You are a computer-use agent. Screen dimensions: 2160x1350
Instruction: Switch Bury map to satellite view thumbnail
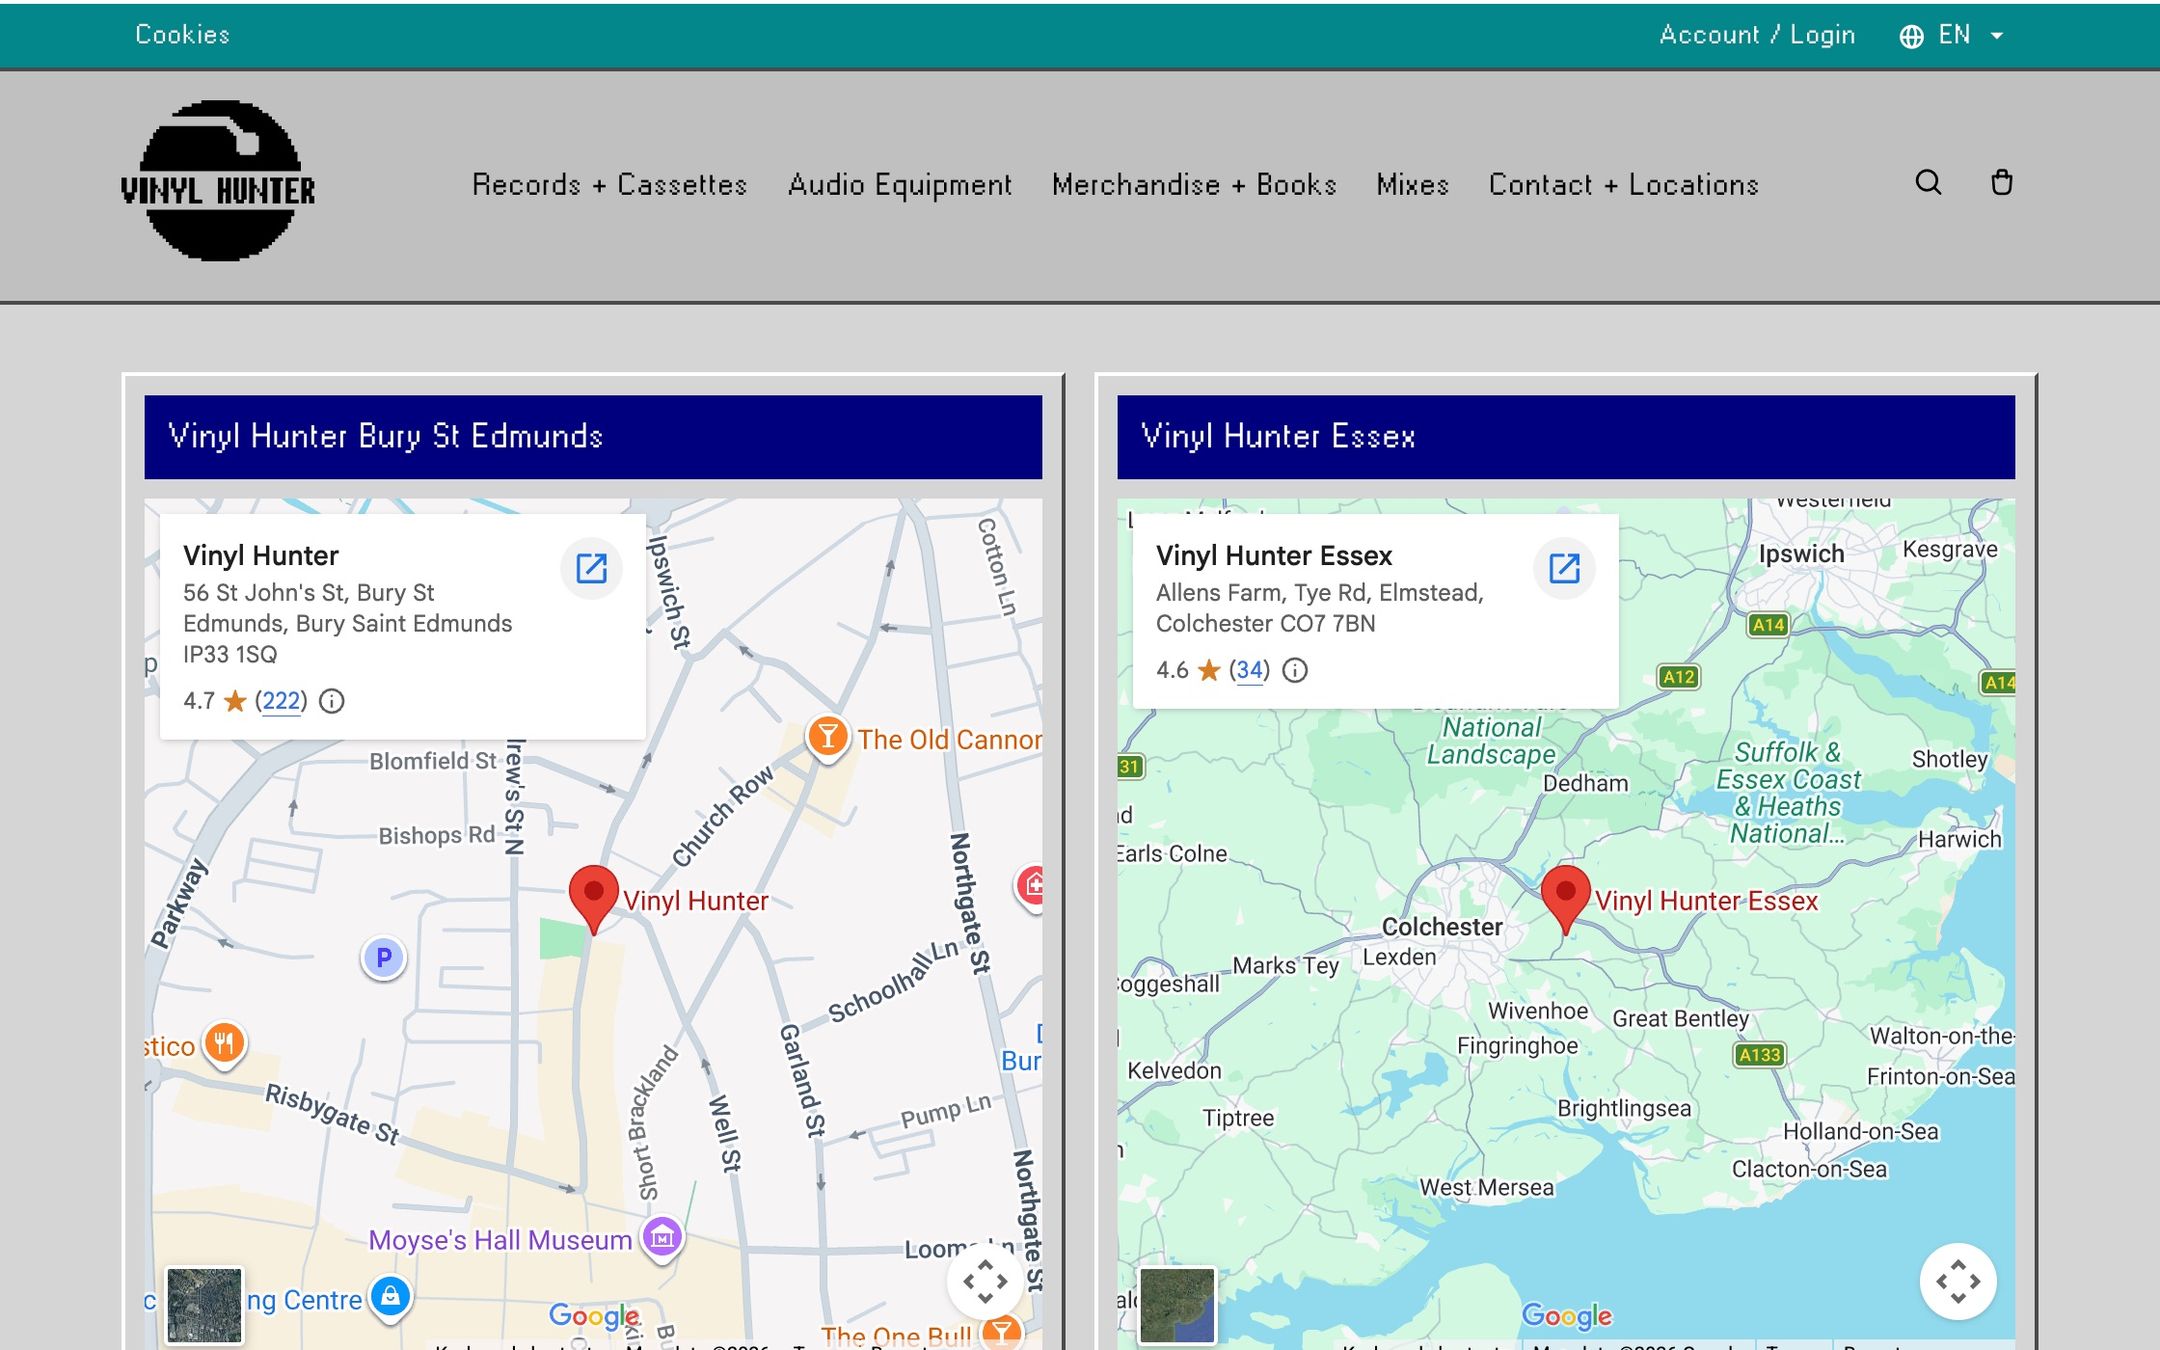(x=204, y=1305)
